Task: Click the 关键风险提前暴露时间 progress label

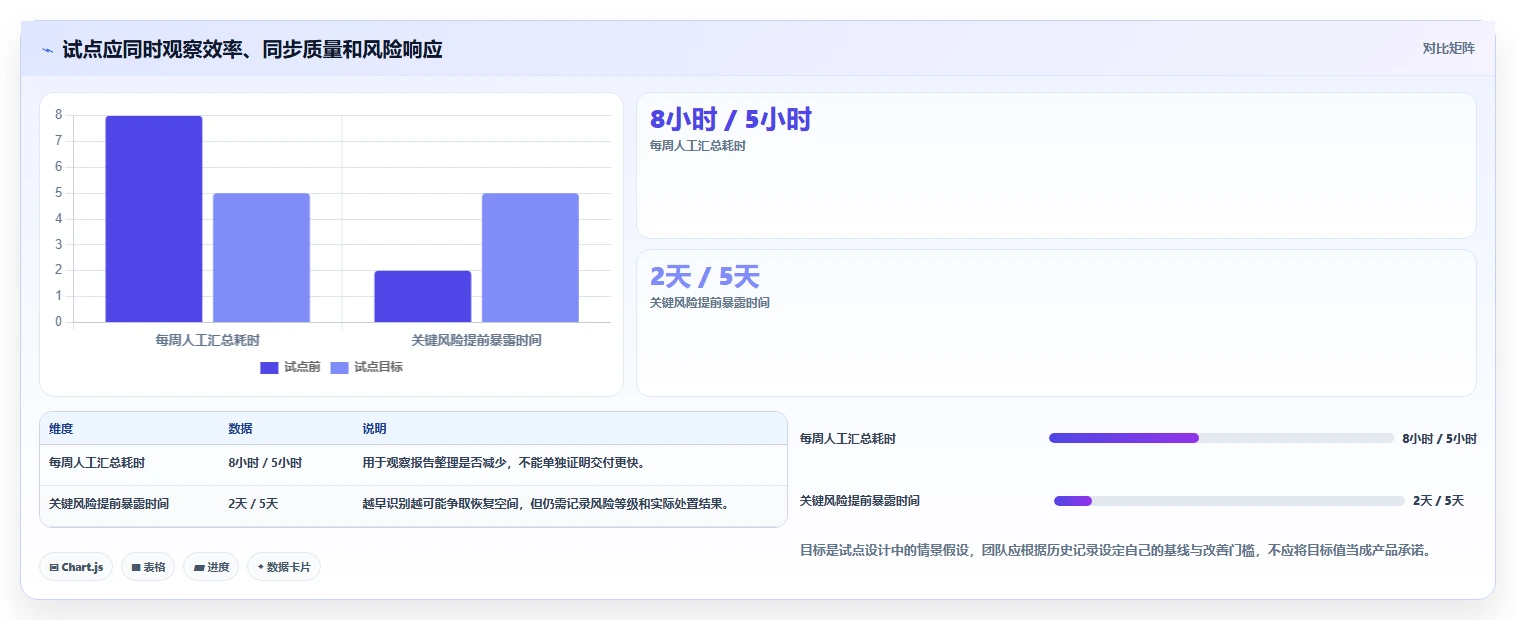Action: tap(860, 501)
